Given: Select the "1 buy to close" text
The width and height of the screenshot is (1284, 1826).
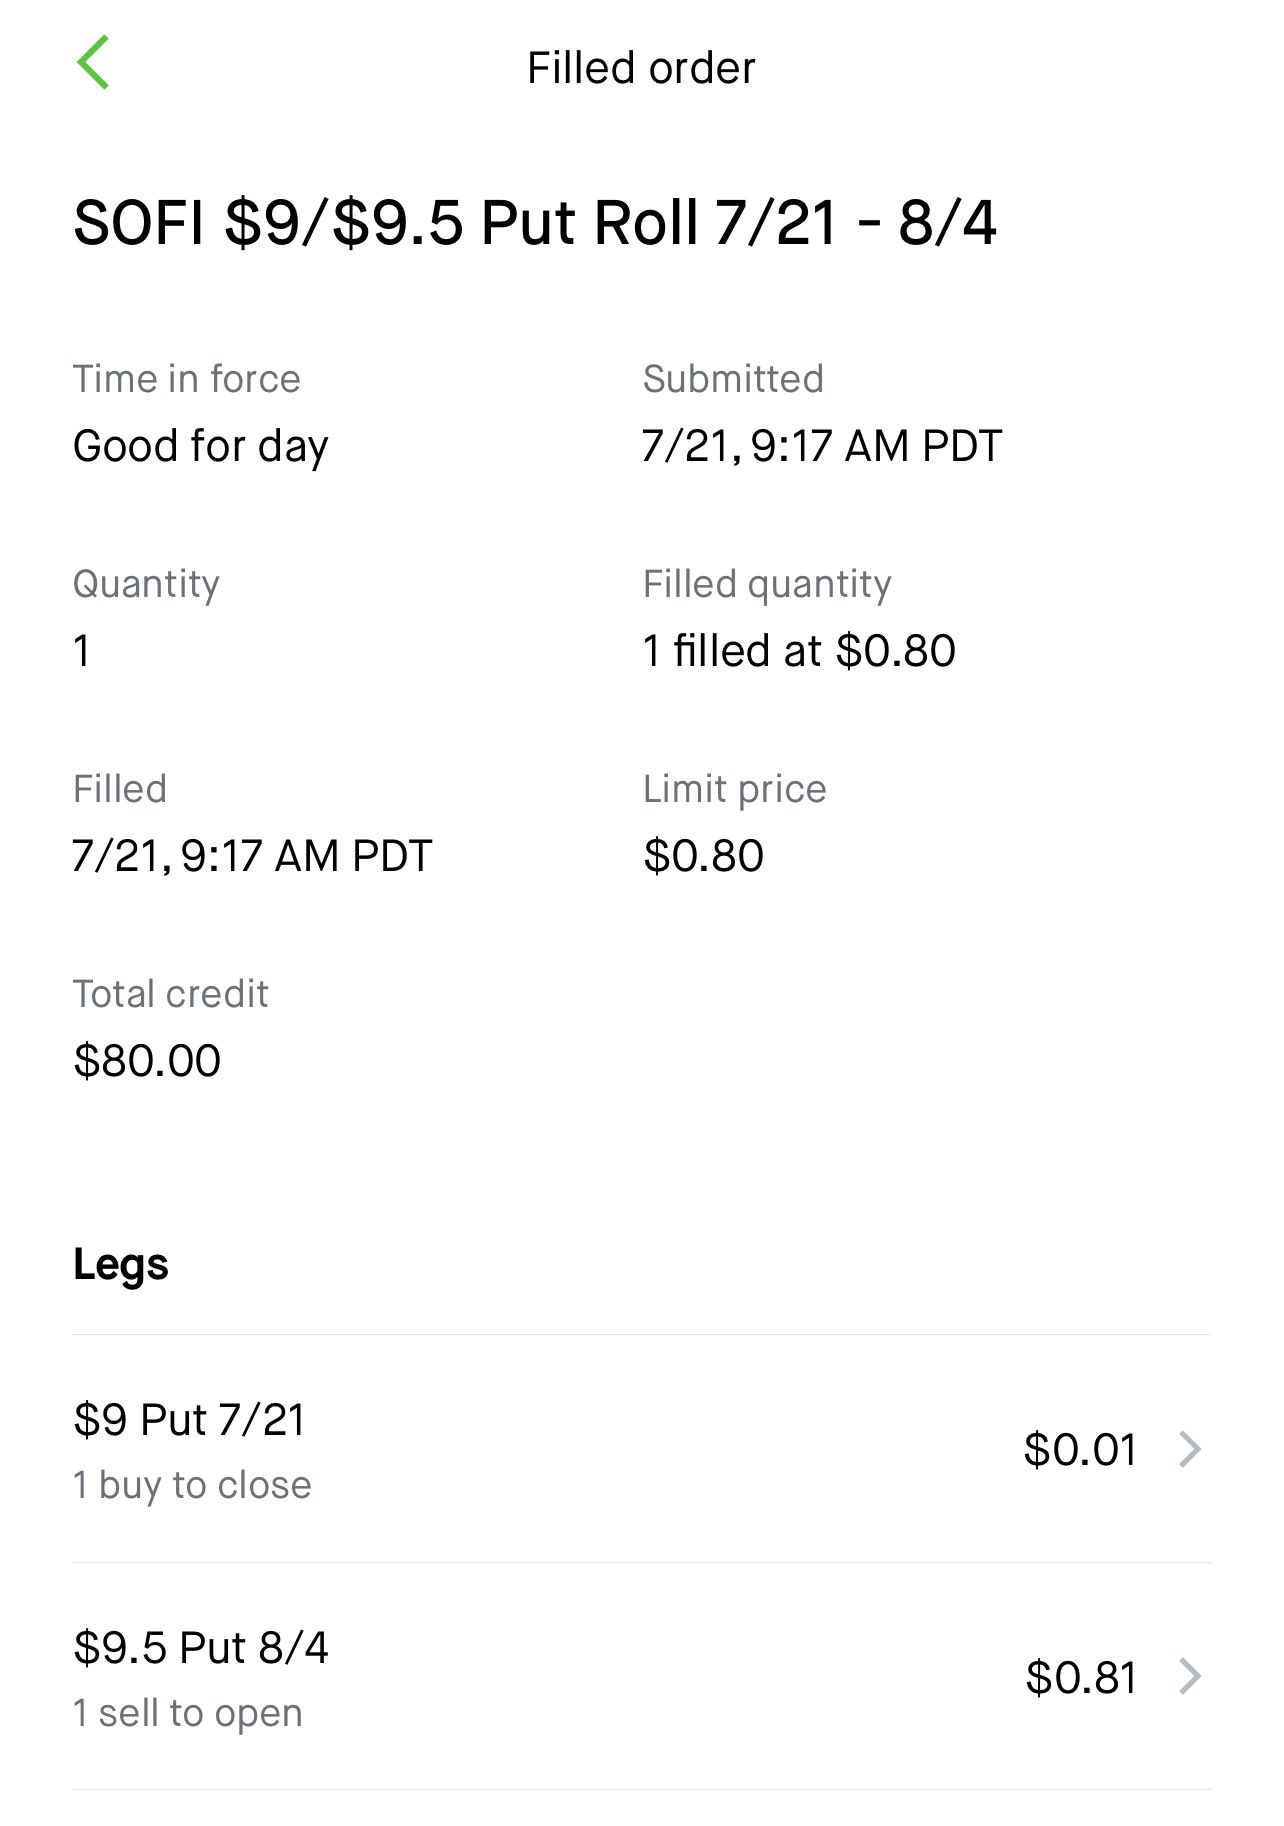Looking at the screenshot, I should (192, 1485).
